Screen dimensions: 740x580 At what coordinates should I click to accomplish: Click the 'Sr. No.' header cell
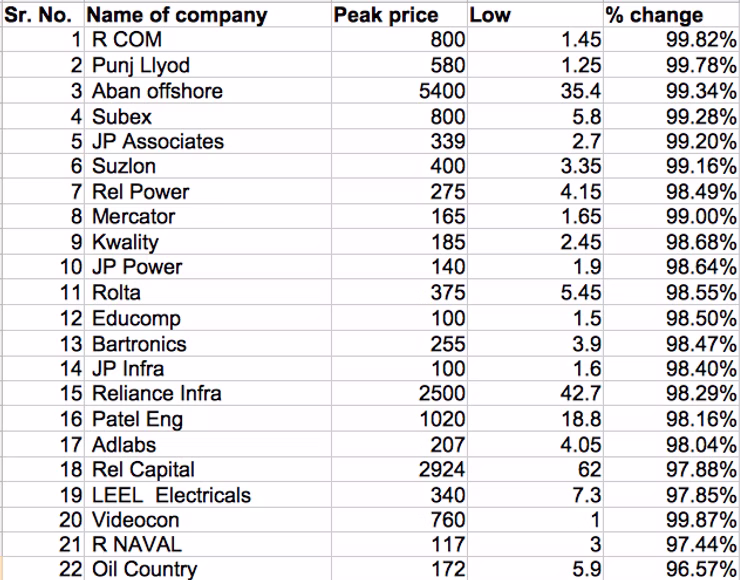pos(43,15)
